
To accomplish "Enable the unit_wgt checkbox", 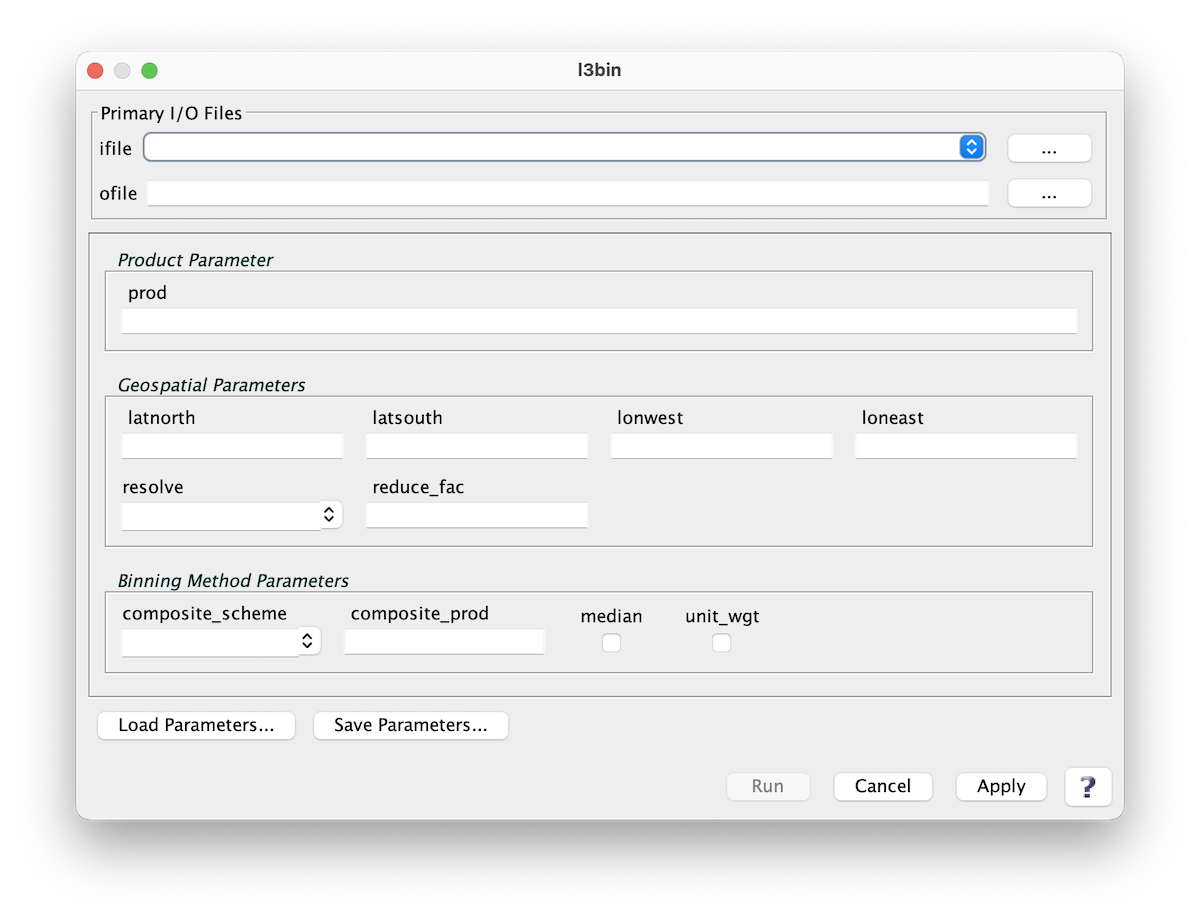I will (x=721, y=643).
